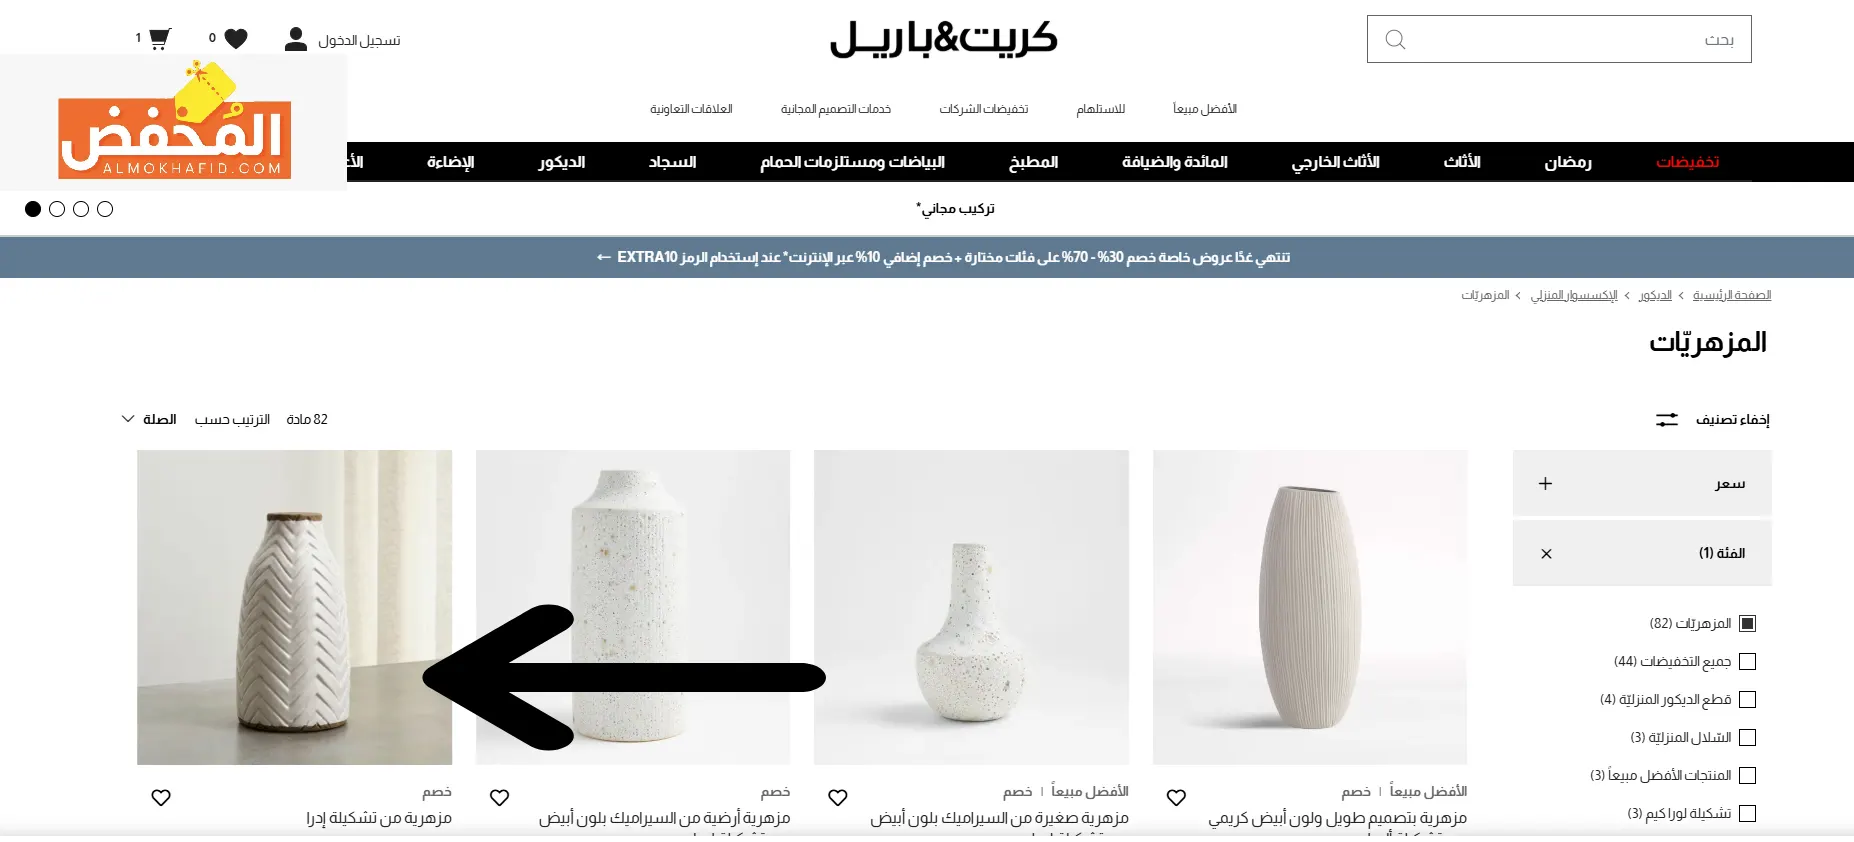This screenshot has height=842, width=1854.
Task: Favorite the small white ceramic vase
Action: [838, 798]
